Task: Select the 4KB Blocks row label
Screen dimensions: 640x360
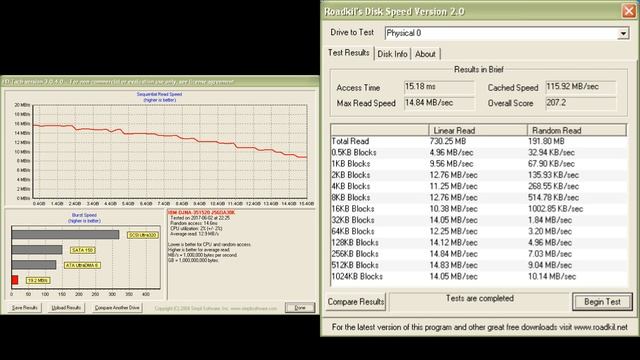Action: tap(351, 186)
